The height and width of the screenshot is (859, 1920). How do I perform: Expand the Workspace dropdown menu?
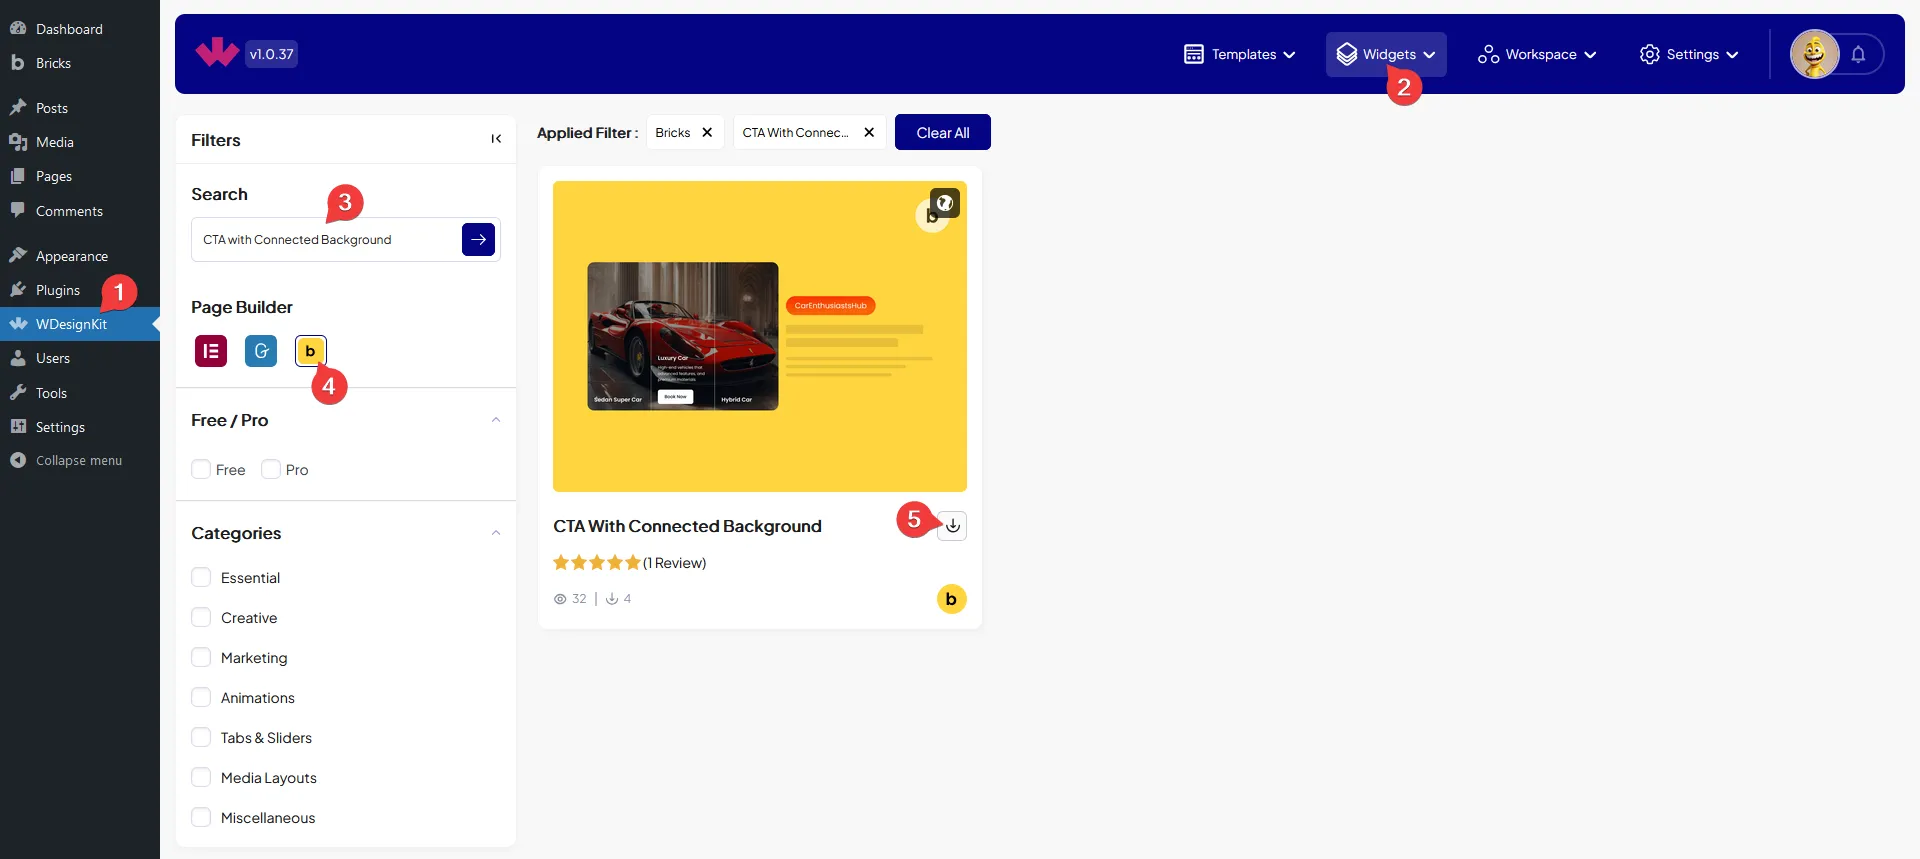[1538, 55]
